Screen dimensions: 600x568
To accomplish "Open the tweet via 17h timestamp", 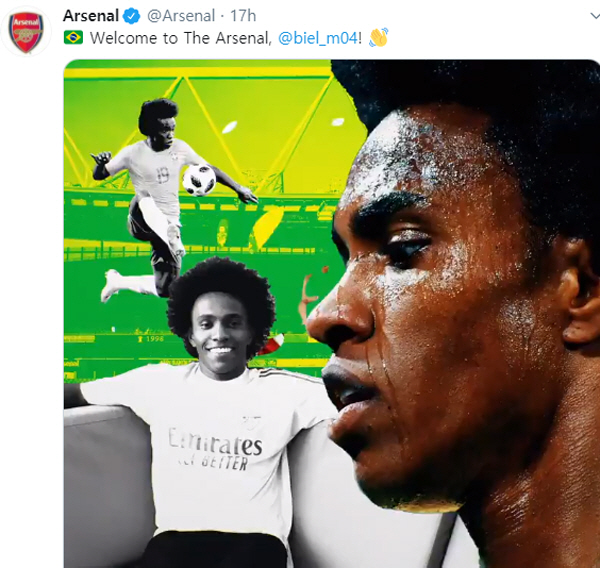I will 243,16.
